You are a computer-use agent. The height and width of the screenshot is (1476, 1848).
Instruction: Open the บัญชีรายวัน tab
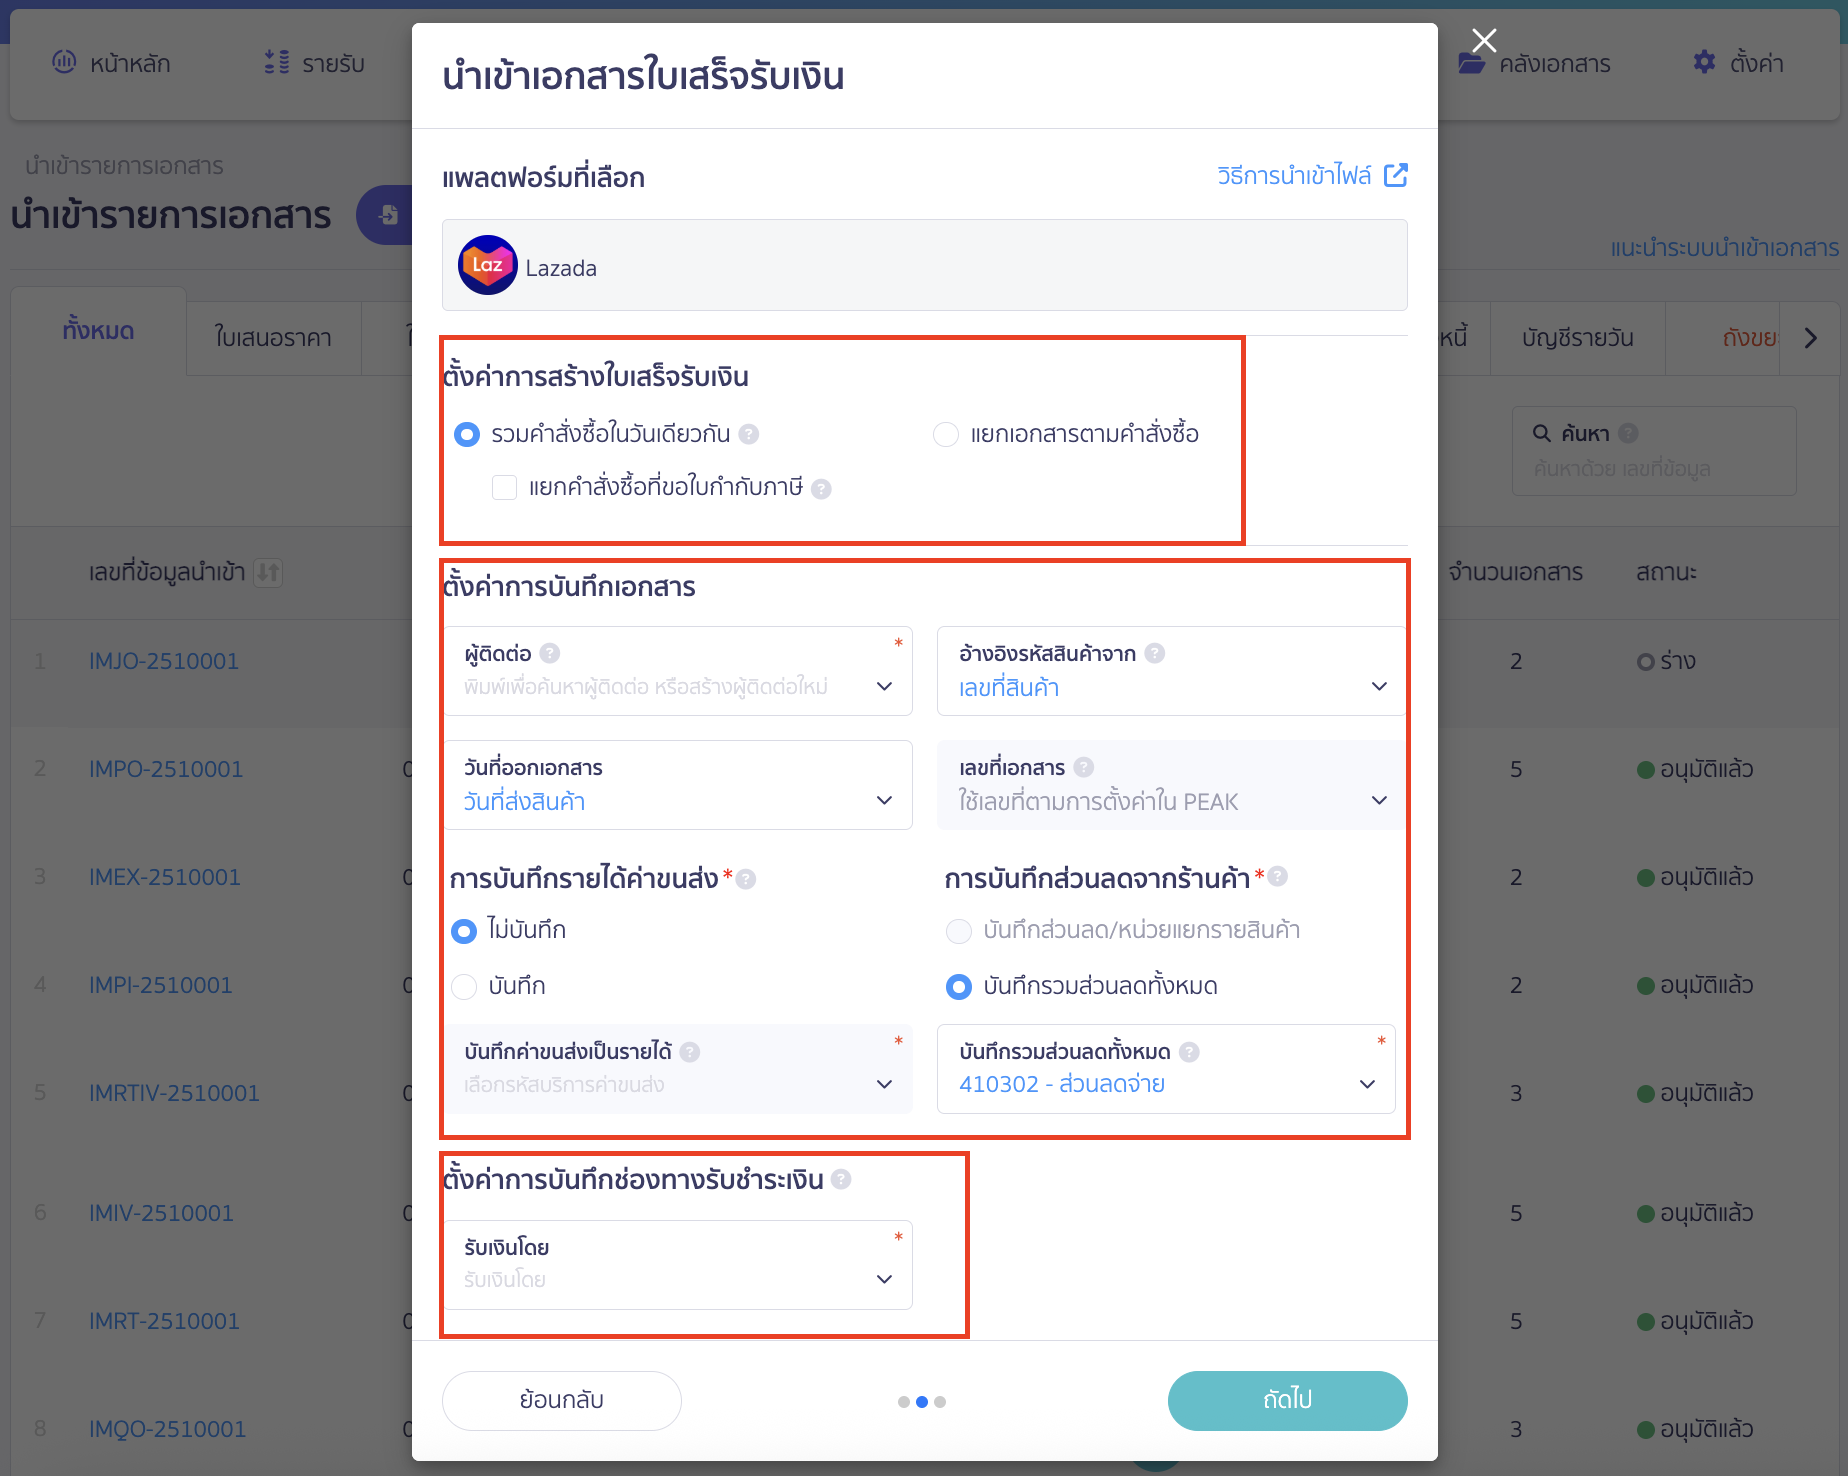tap(1576, 338)
